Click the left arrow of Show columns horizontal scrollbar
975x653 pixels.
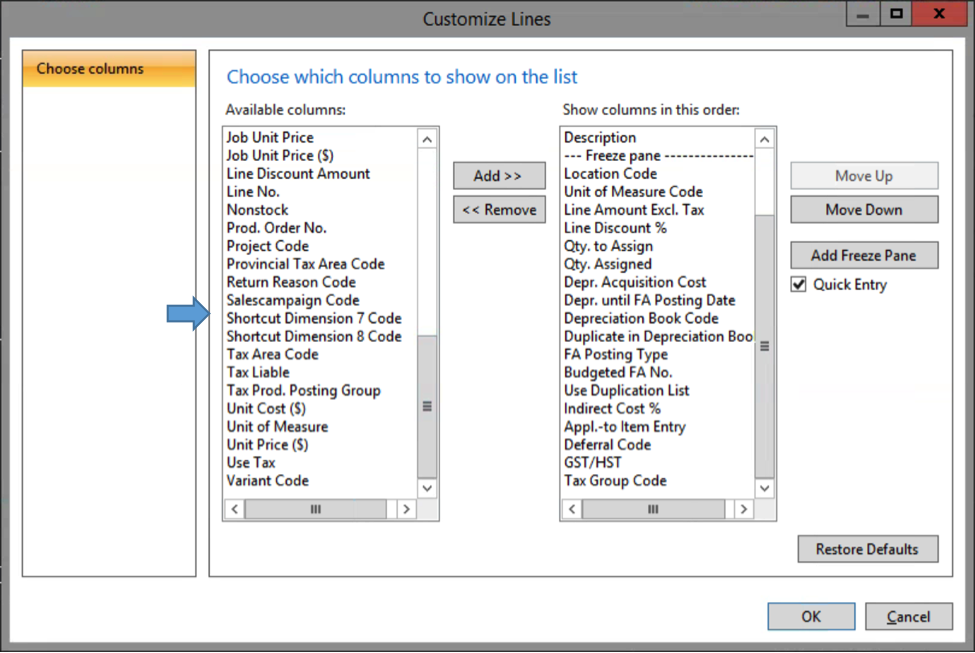(x=572, y=509)
